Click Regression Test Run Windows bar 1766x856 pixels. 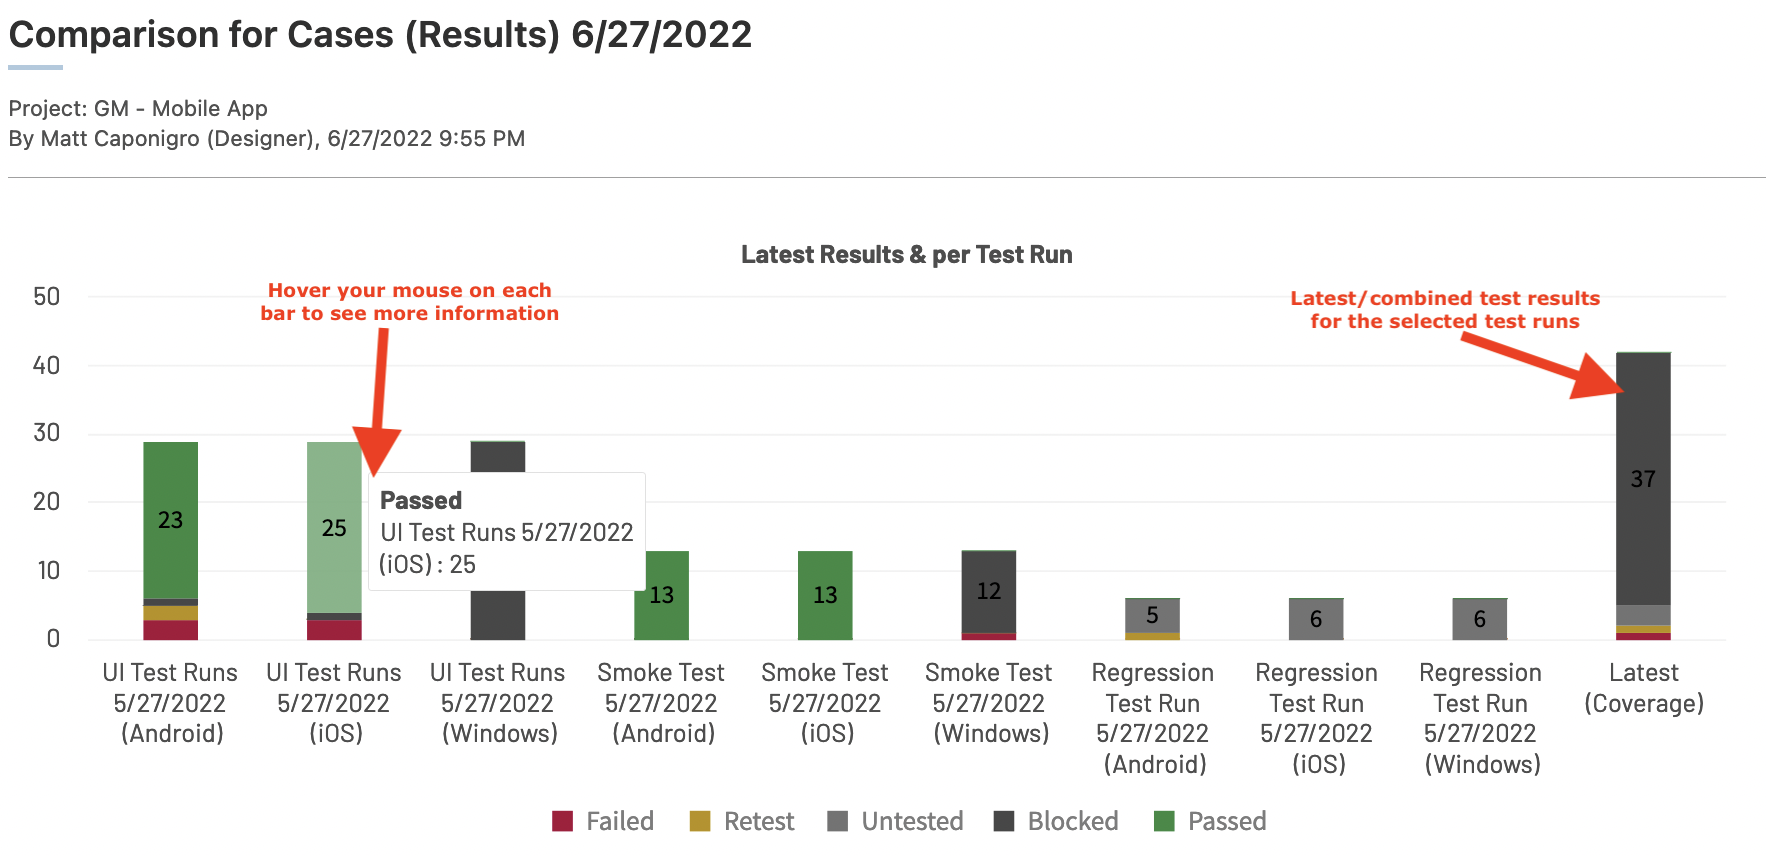click(x=1480, y=619)
